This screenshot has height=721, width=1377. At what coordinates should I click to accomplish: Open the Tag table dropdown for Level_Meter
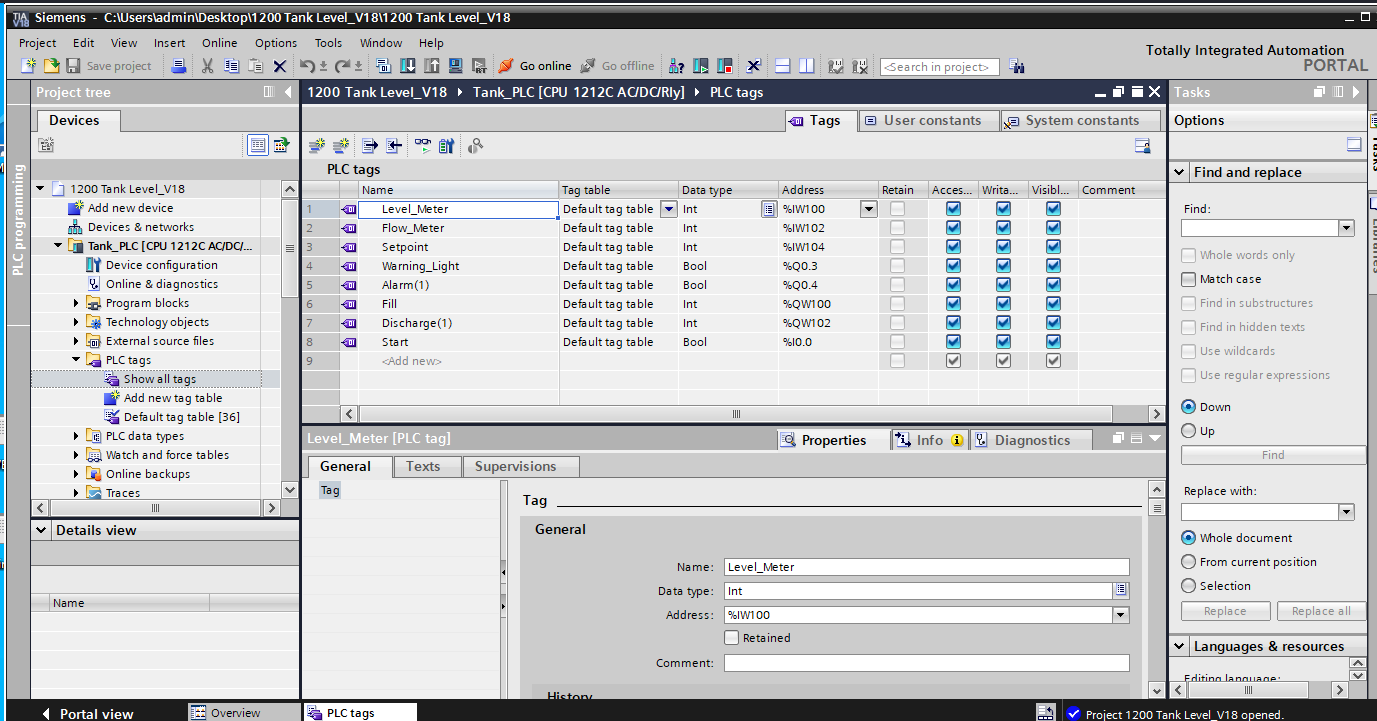(669, 209)
